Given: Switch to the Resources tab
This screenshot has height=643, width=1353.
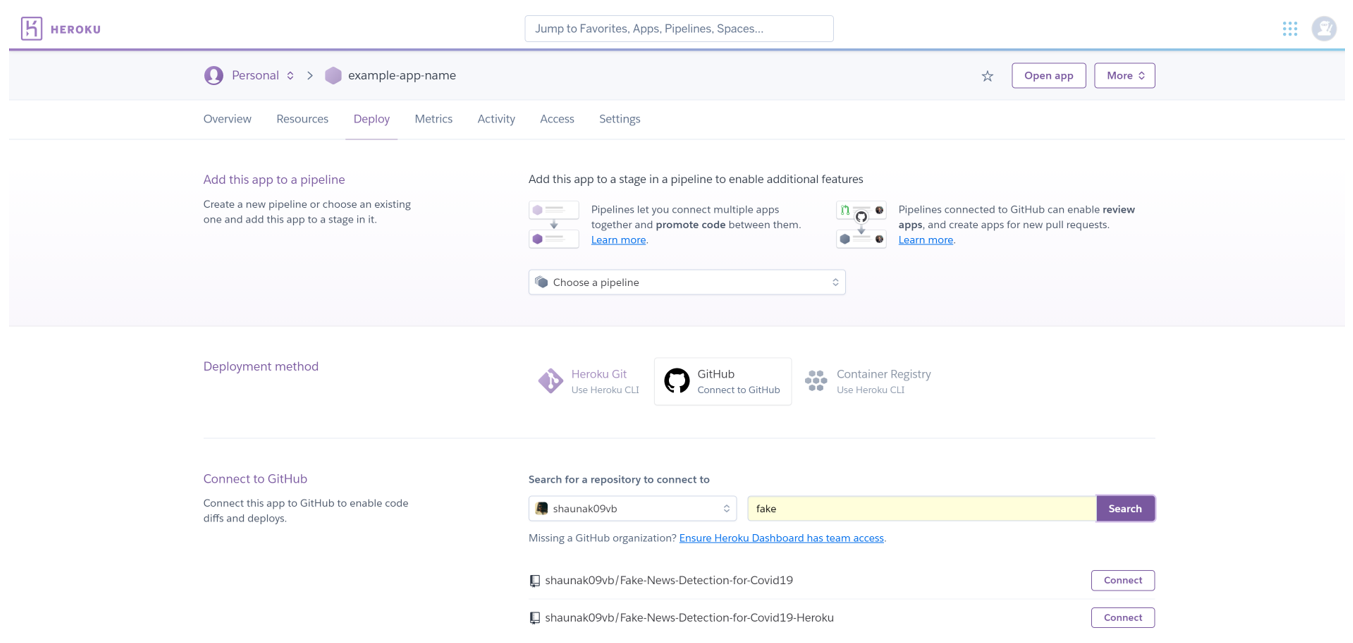Looking at the screenshot, I should pyautogui.click(x=302, y=119).
